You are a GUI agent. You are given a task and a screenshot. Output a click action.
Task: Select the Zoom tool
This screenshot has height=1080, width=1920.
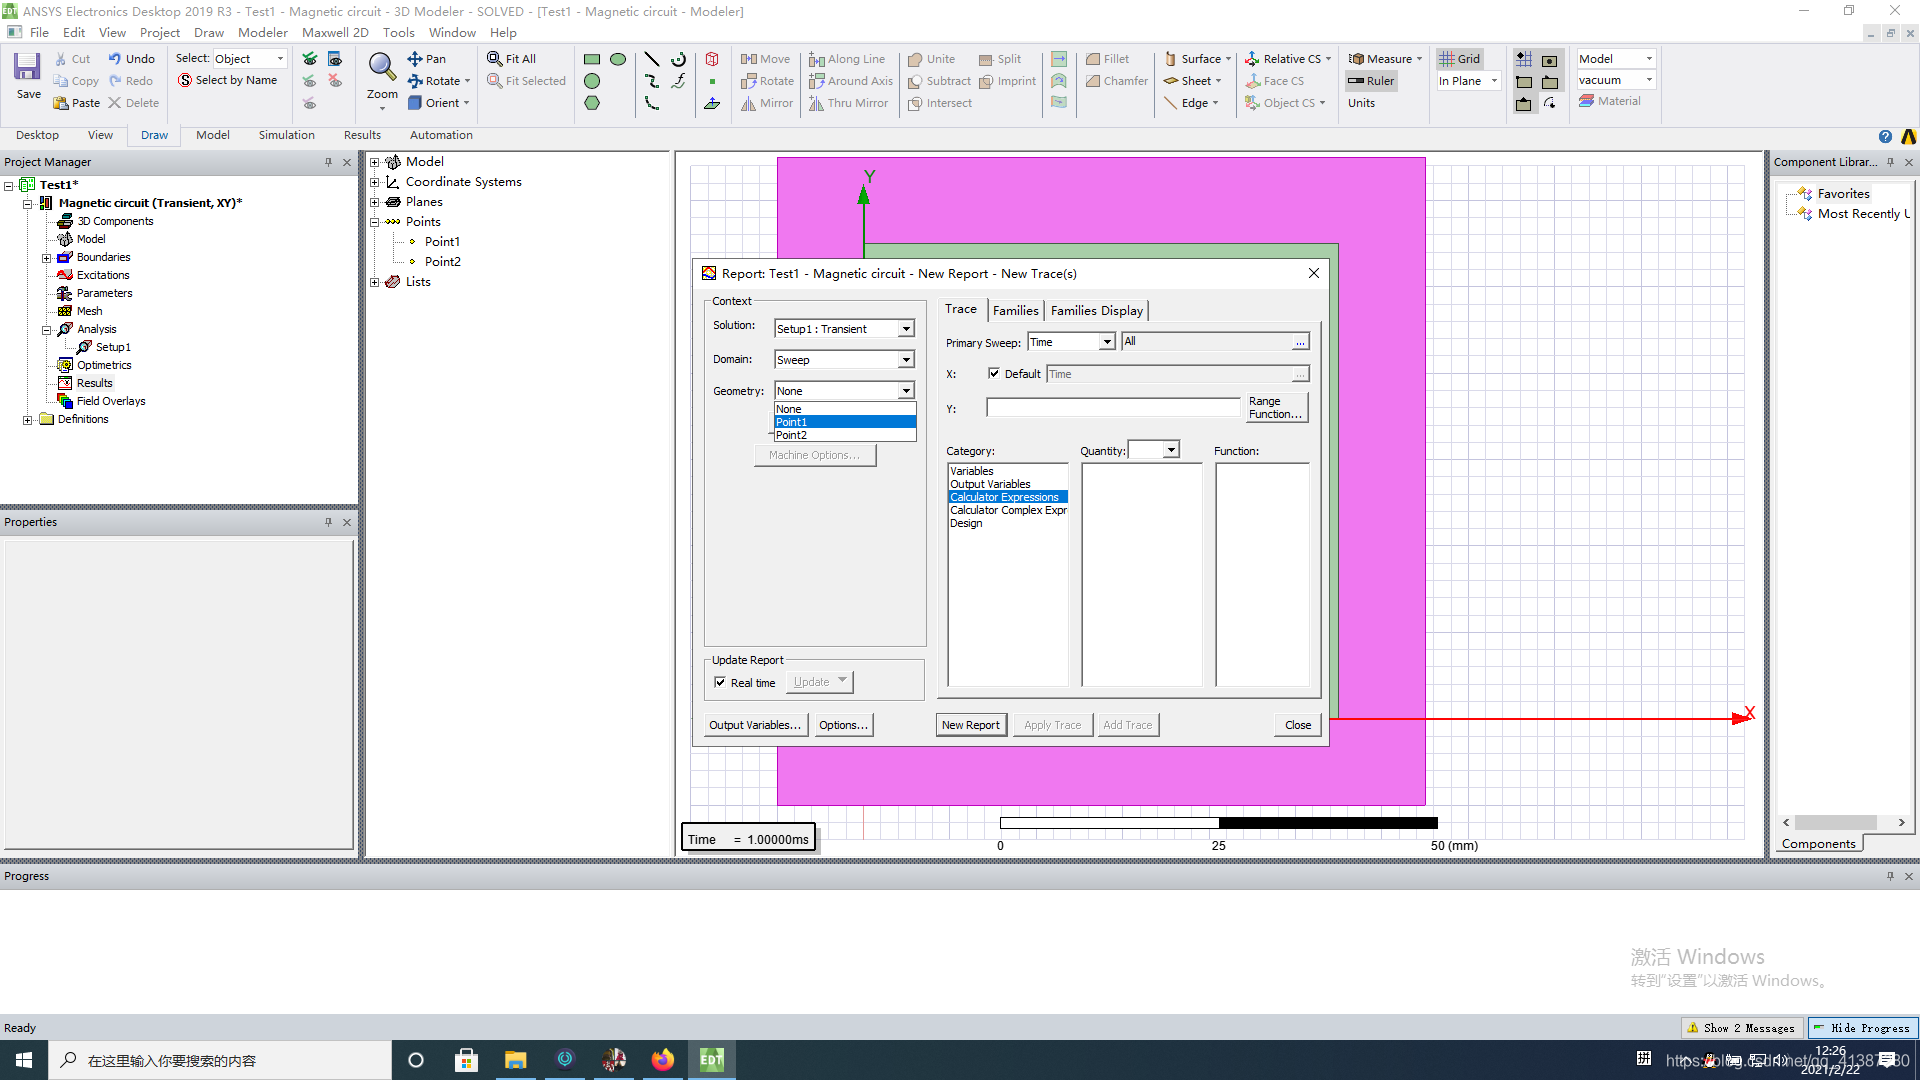click(382, 77)
